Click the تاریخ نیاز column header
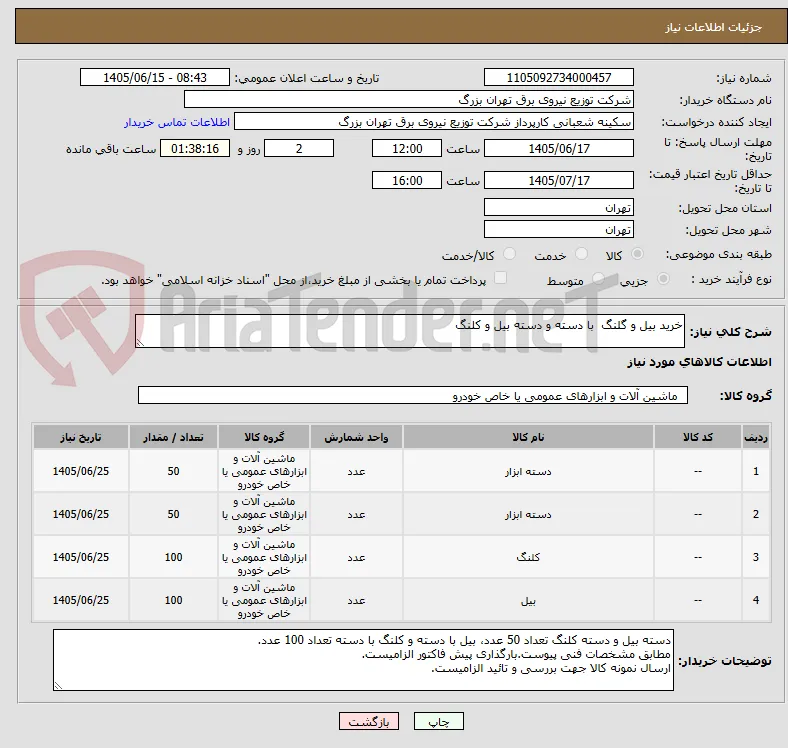This screenshot has width=788, height=748. click(x=81, y=437)
